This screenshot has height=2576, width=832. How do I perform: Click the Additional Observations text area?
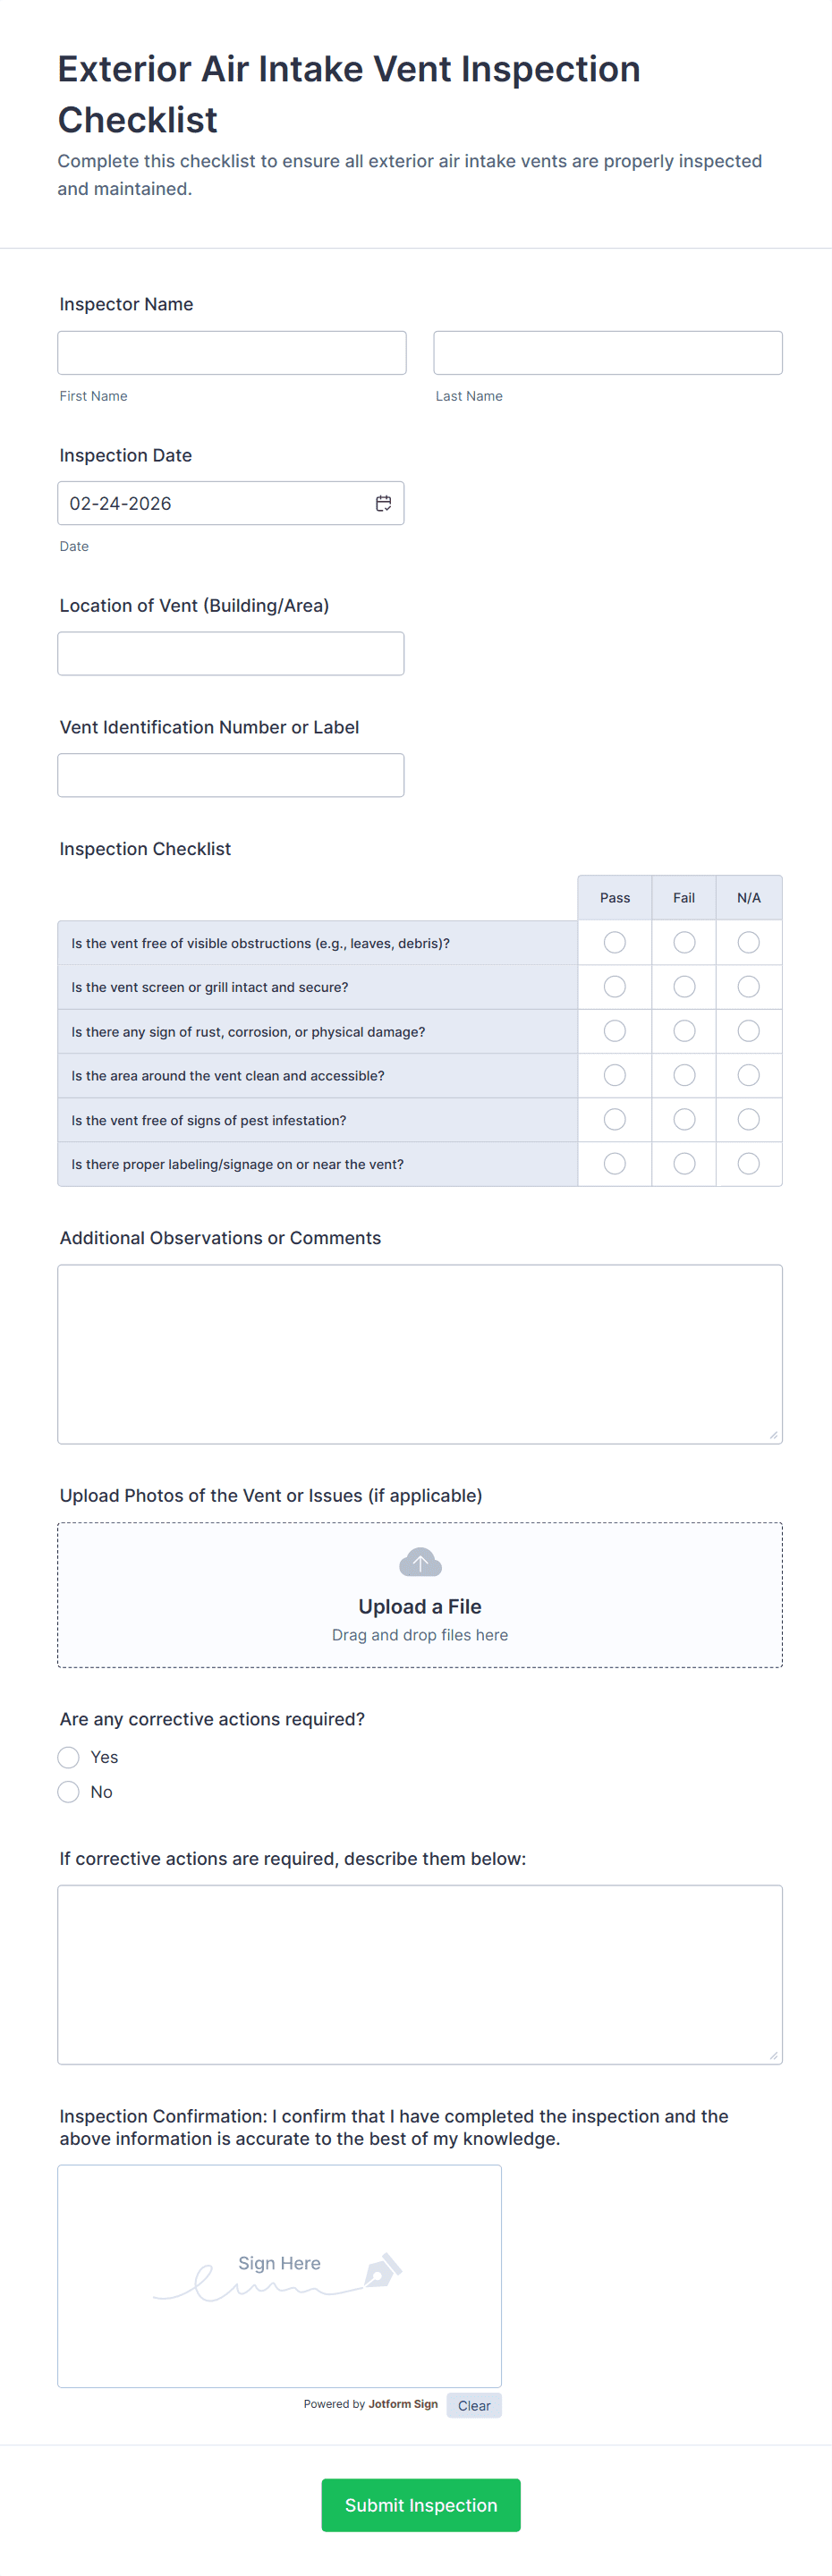420,1354
